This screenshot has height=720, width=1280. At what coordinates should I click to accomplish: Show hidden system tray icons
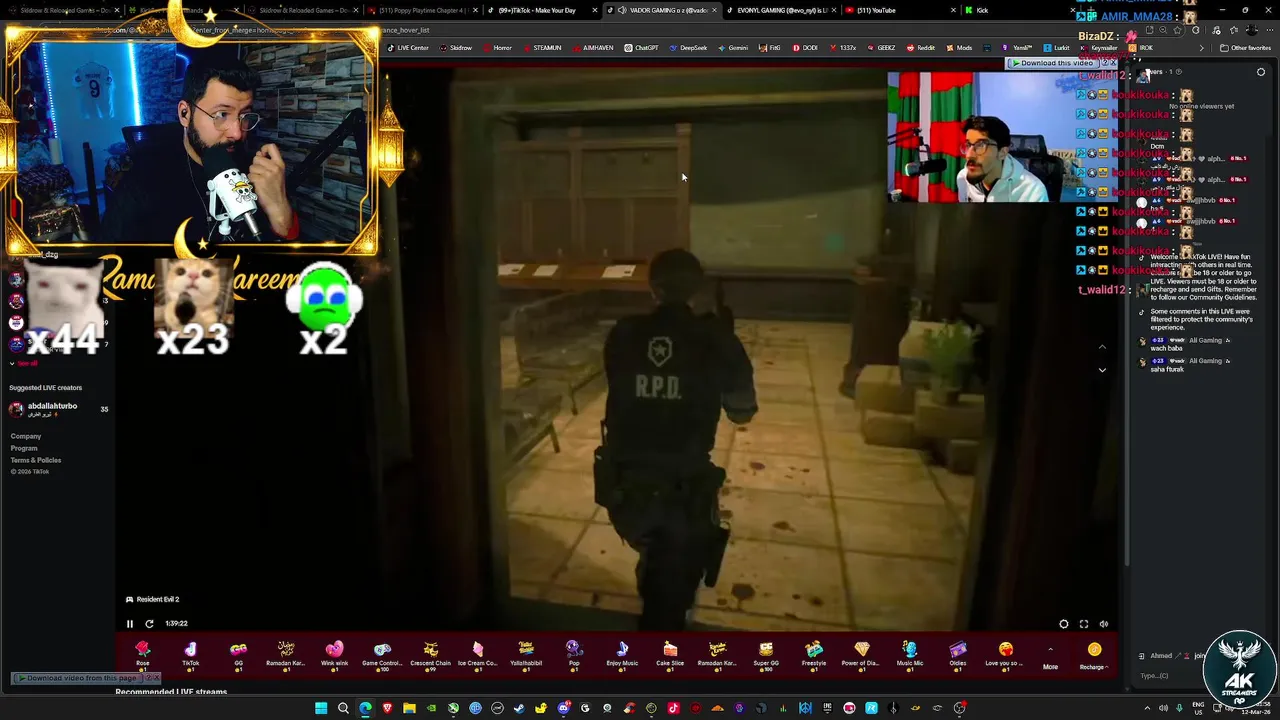coord(1147,708)
